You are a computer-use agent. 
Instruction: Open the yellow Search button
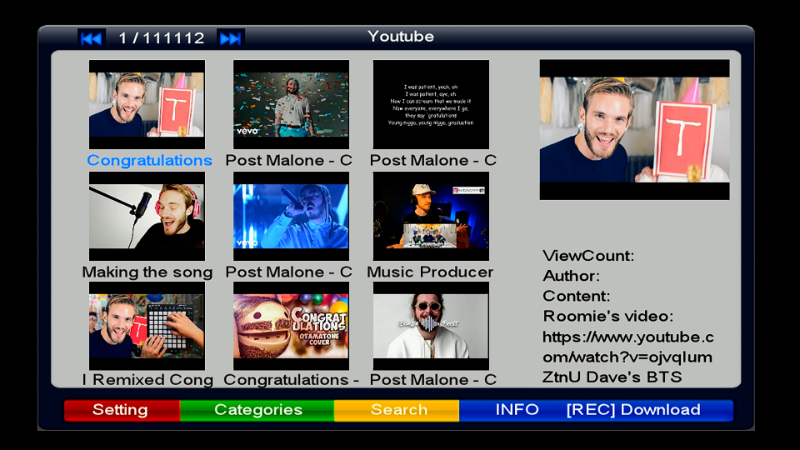[397, 410]
